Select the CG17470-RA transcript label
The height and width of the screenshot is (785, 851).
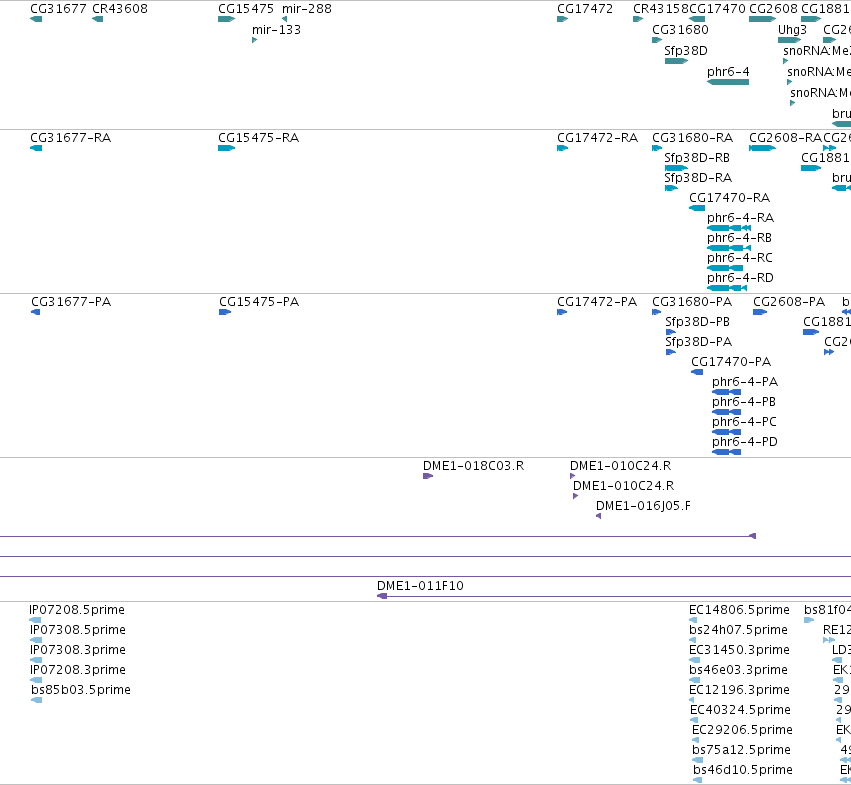(729, 198)
